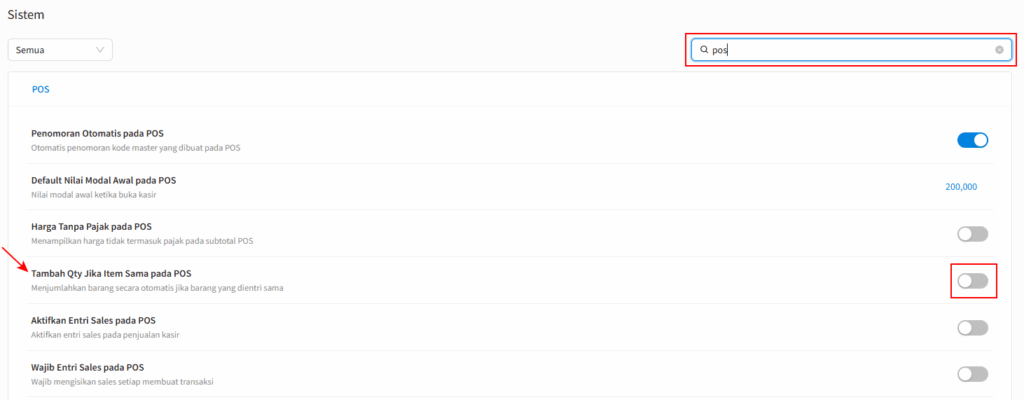The height and width of the screenshot is (400, 1024).
Task: Select the POS section tab
Action: [40, 90]
